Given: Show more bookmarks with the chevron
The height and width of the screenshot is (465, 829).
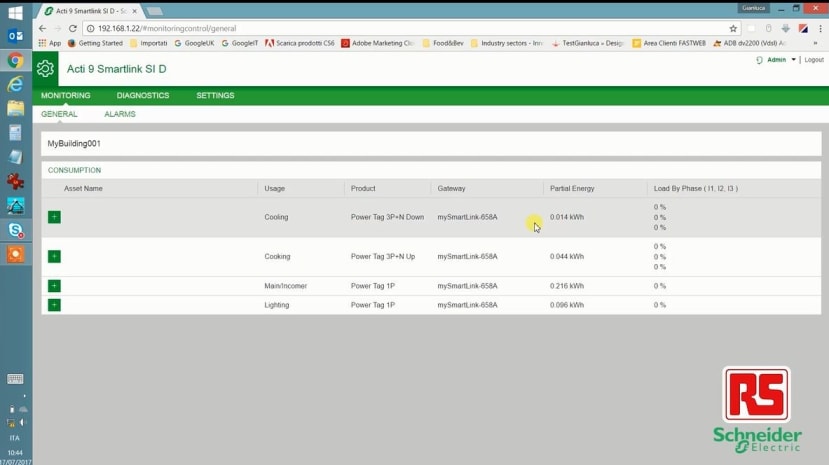Looking at the screenshot, I should pyautogui.click(x=815, y=43).
